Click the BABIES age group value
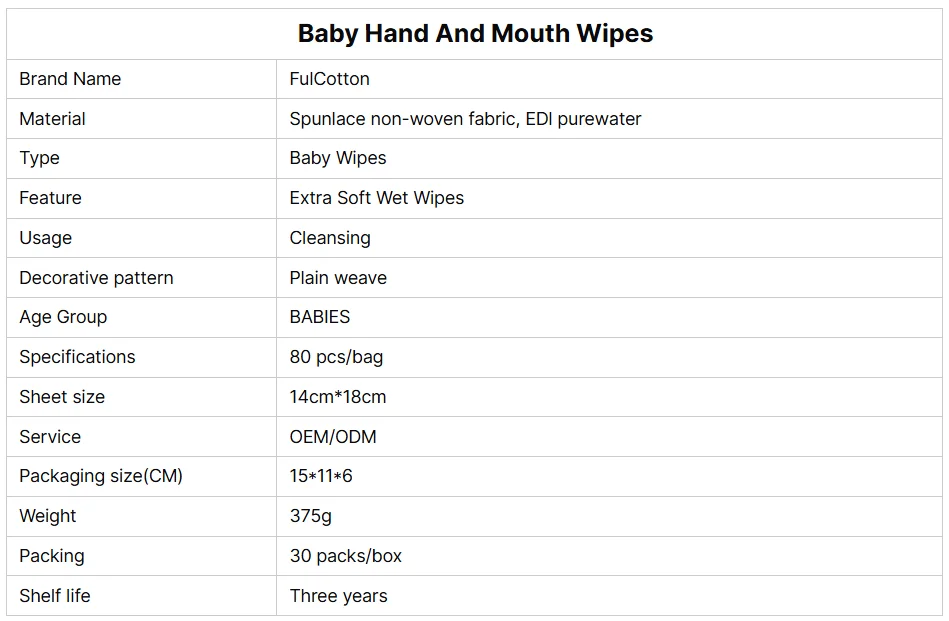 click(x=320, y=317)
